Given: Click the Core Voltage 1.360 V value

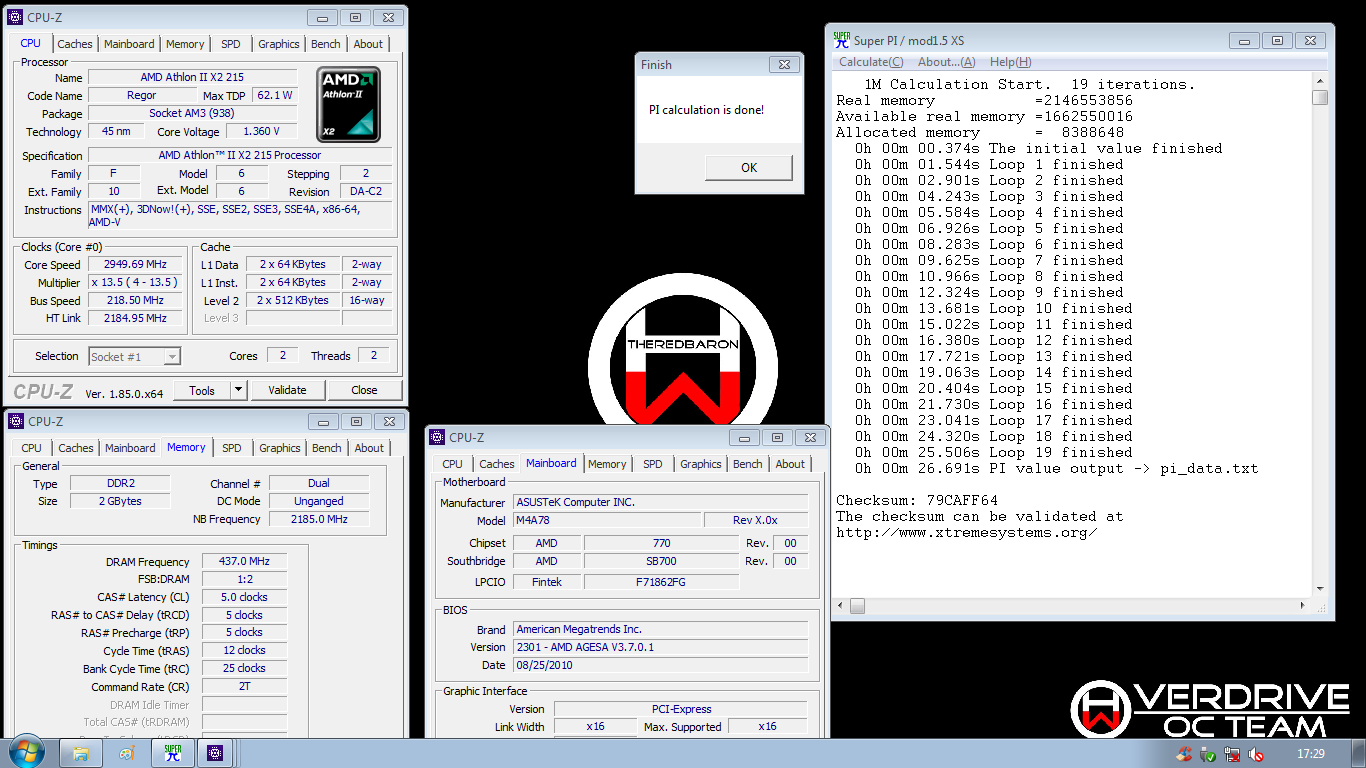Looking at the screenshot, I should tap(260, 131).
